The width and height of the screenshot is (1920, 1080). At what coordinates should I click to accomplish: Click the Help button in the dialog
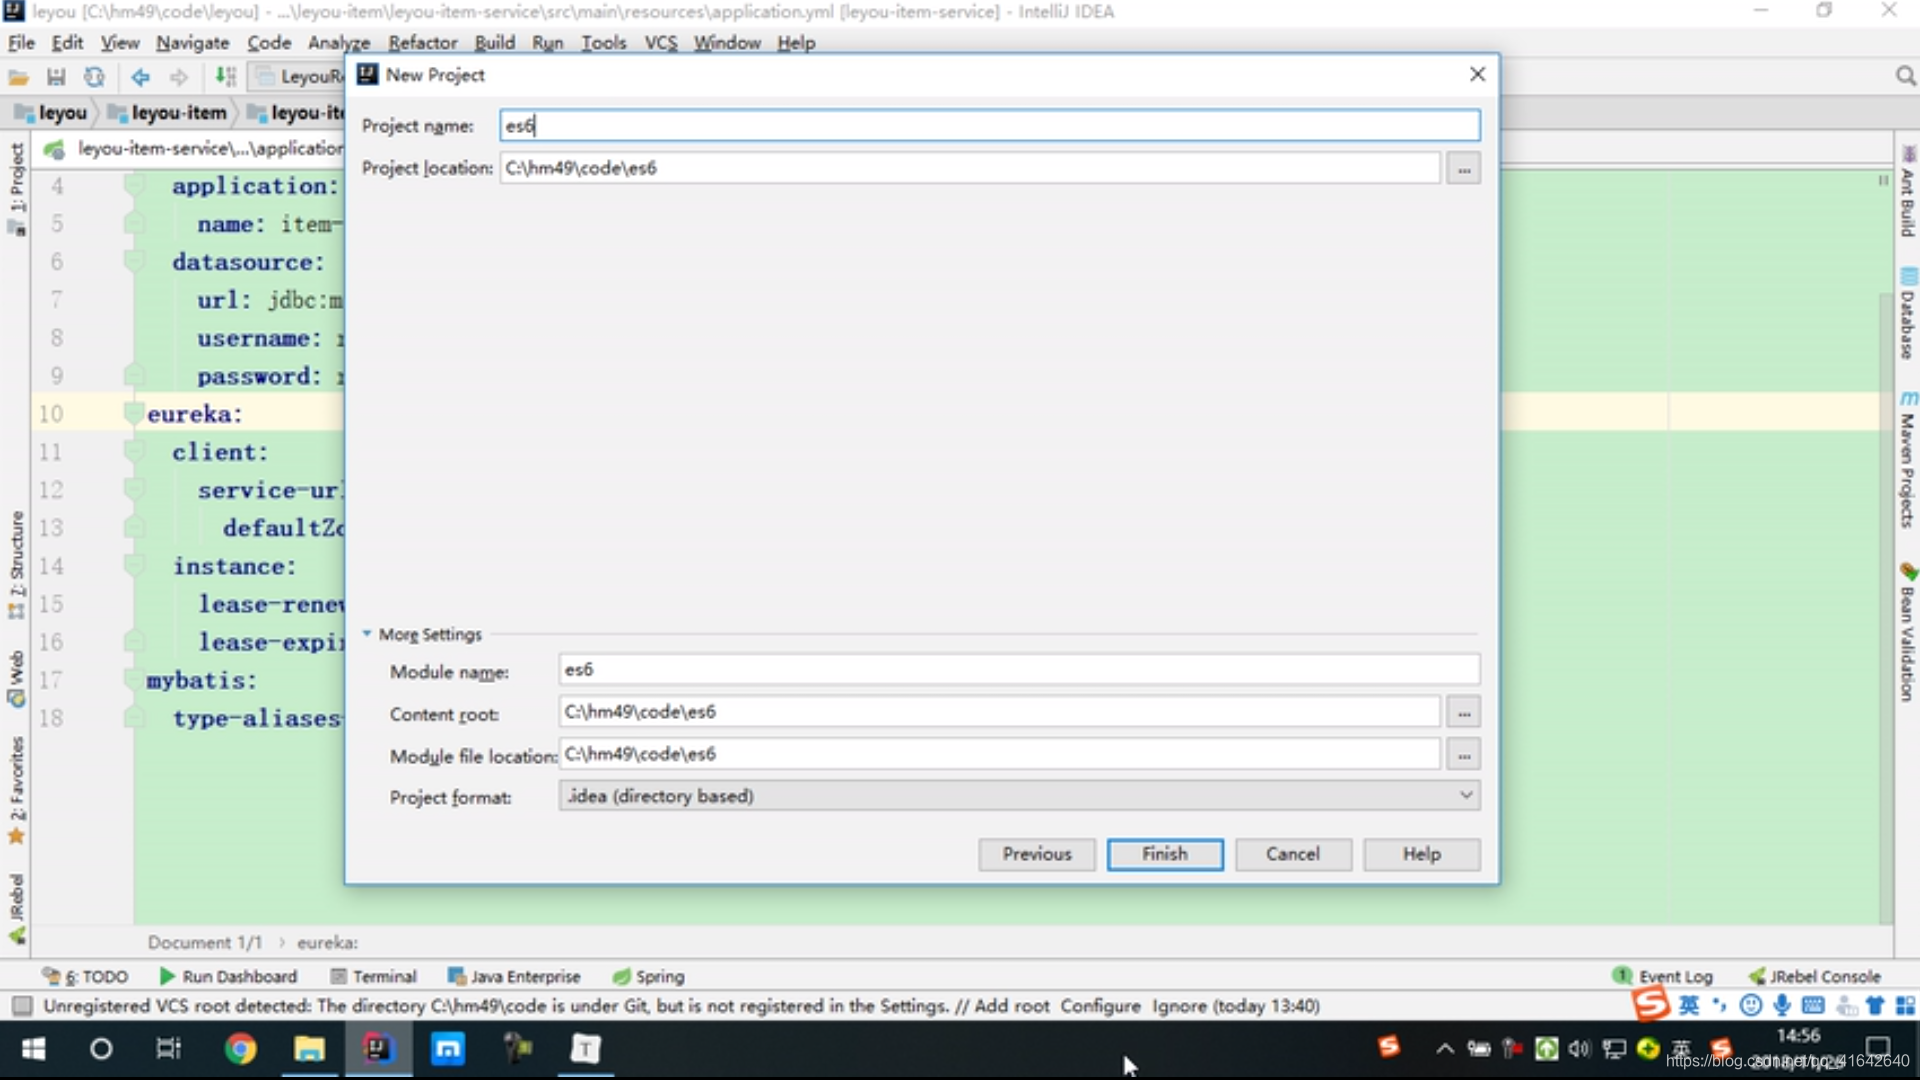tap(1421, 854)
